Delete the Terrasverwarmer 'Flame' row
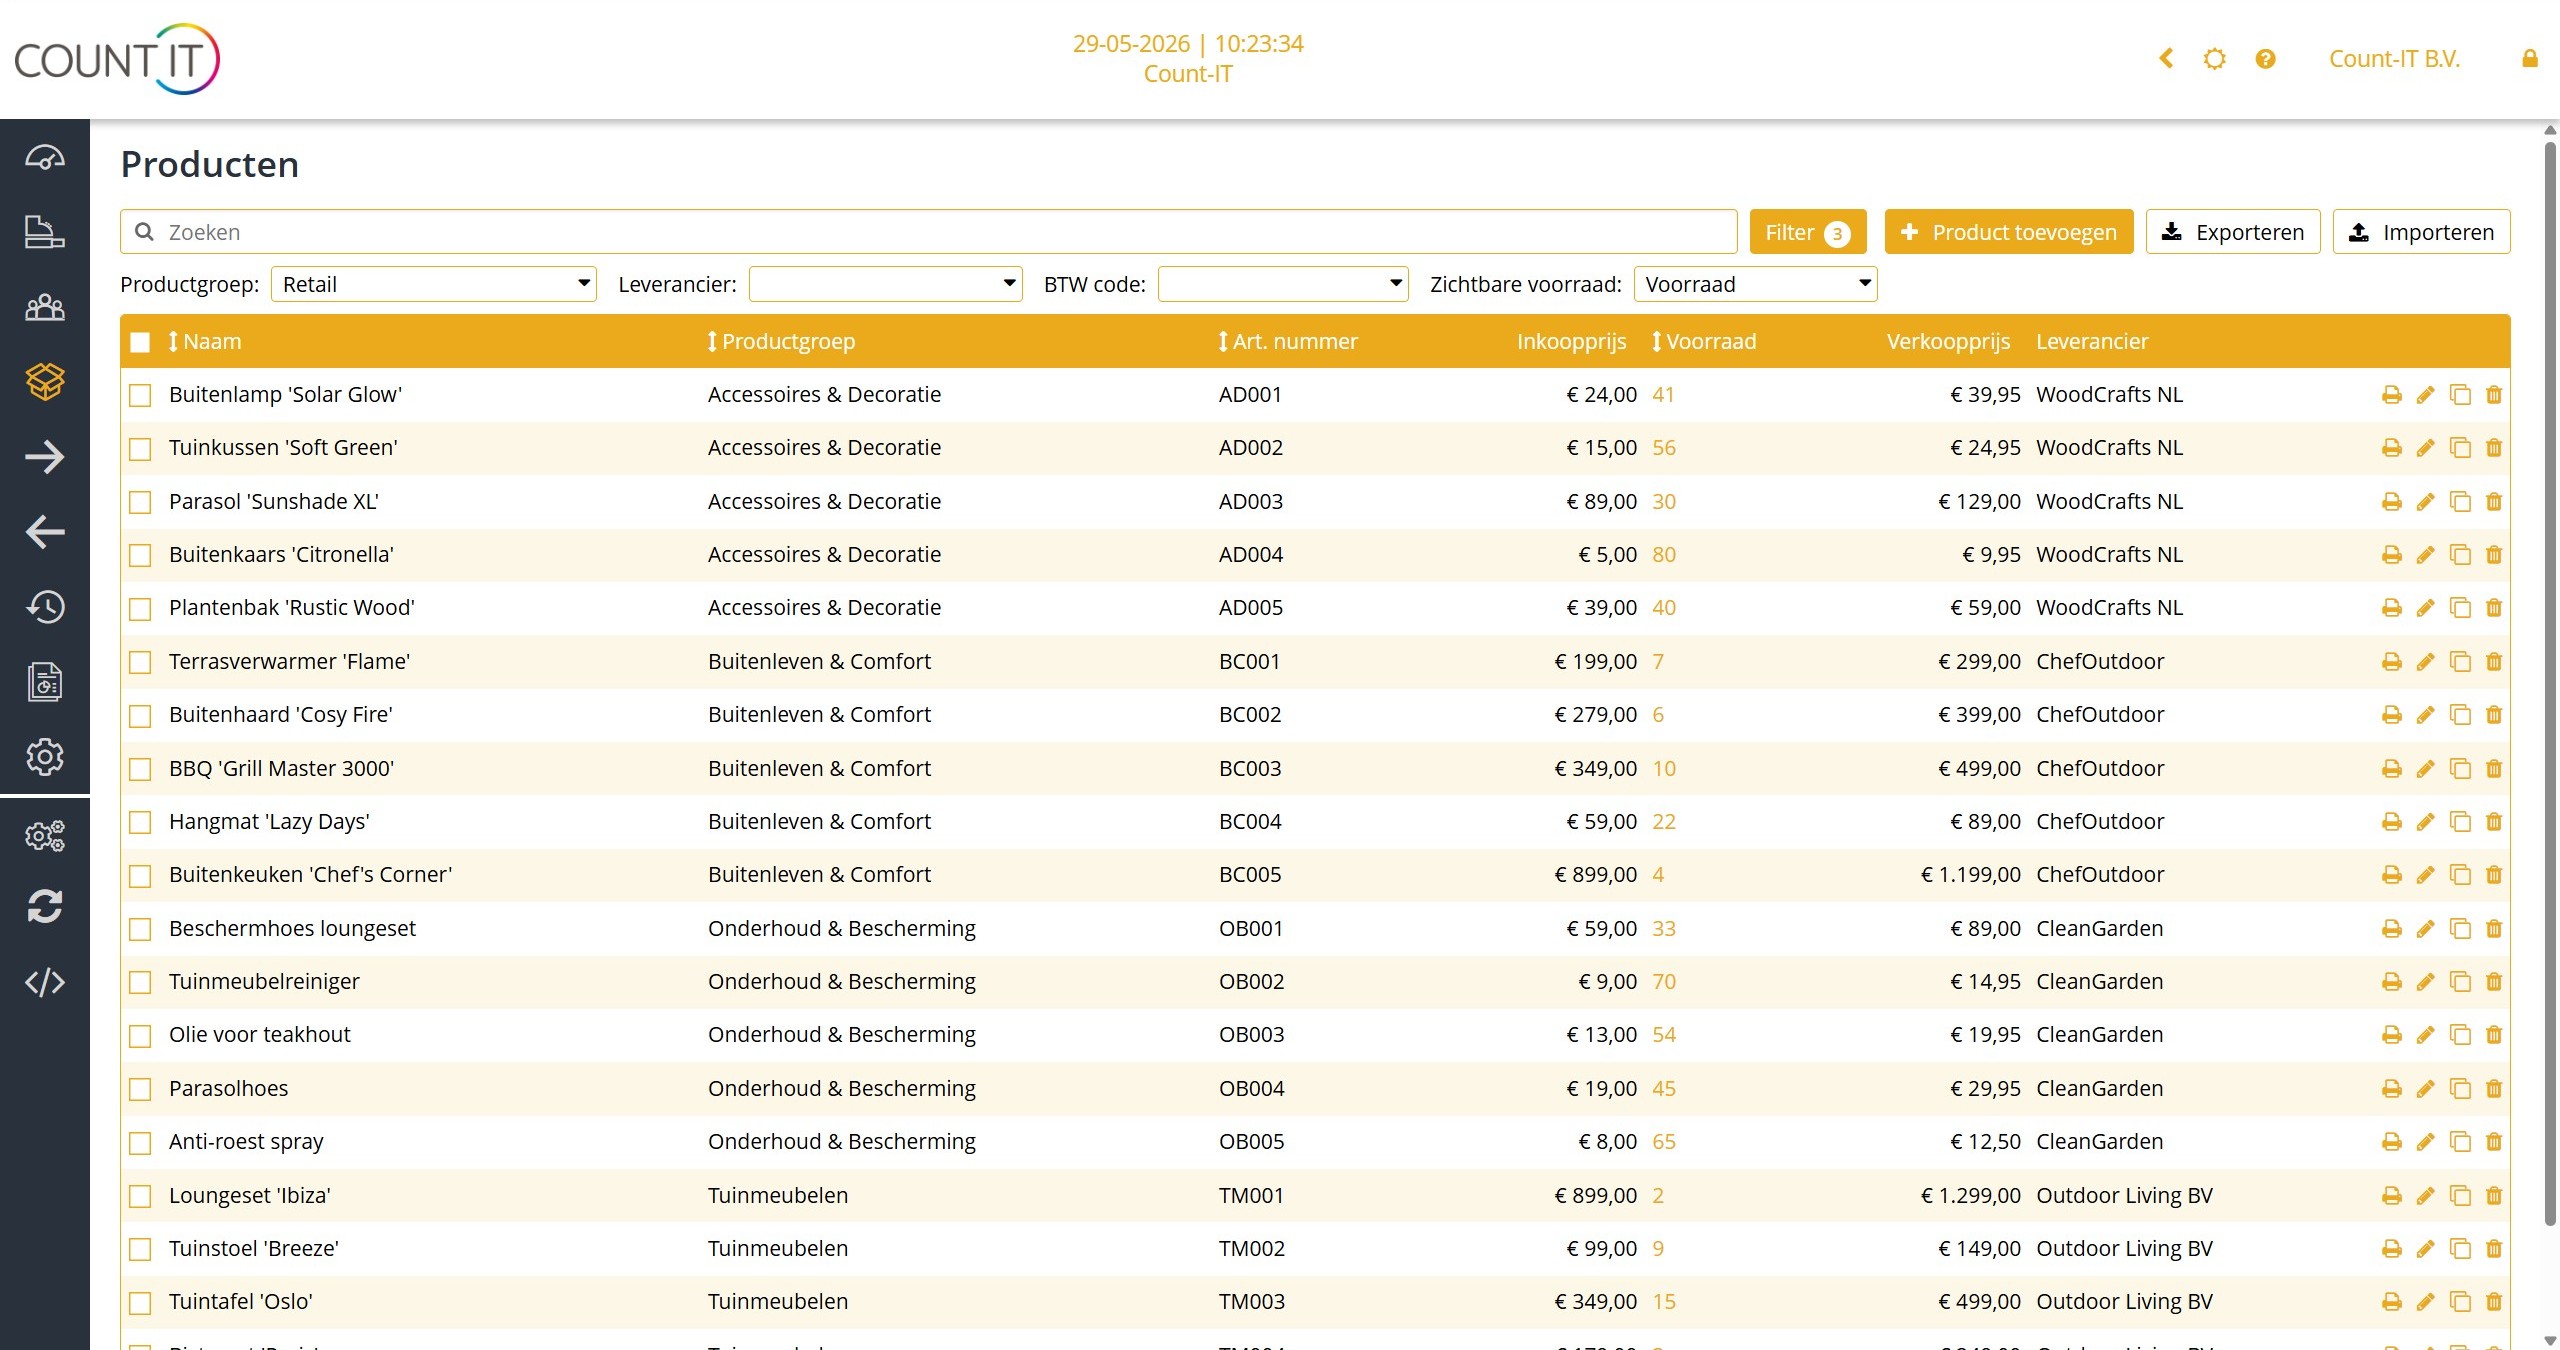Viewport: 2560px width, 1350px height. 2494,662
